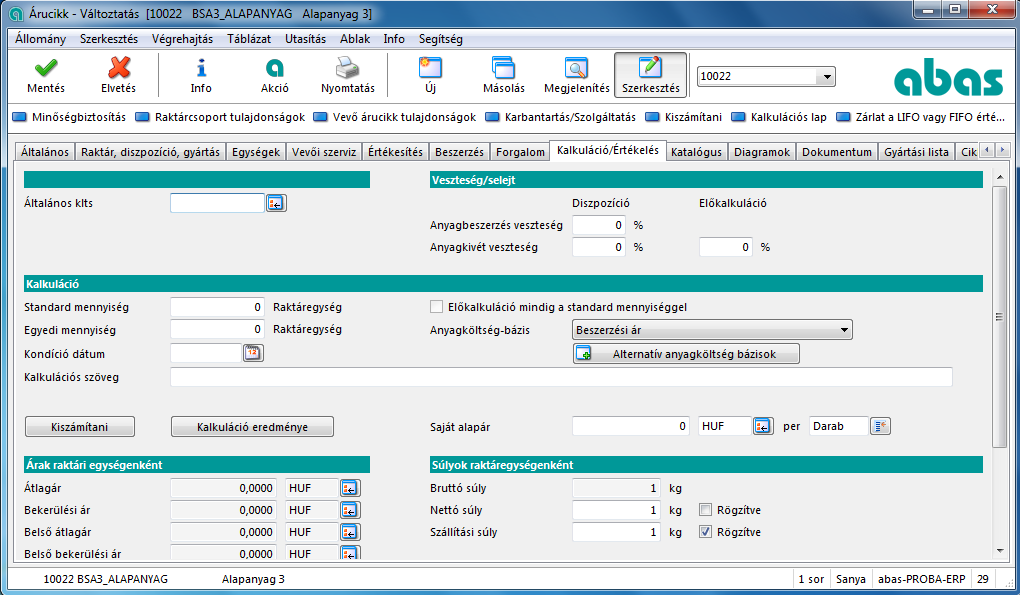The height and width of the screenshot is (595, 1020).
Task: Click vertical scrollbar down arrow
Action: [1000, 551]
